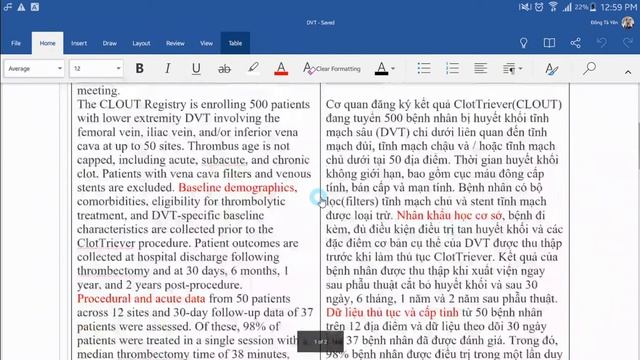Switch to the Table tab
640x360 pixels.
(235, 43)
